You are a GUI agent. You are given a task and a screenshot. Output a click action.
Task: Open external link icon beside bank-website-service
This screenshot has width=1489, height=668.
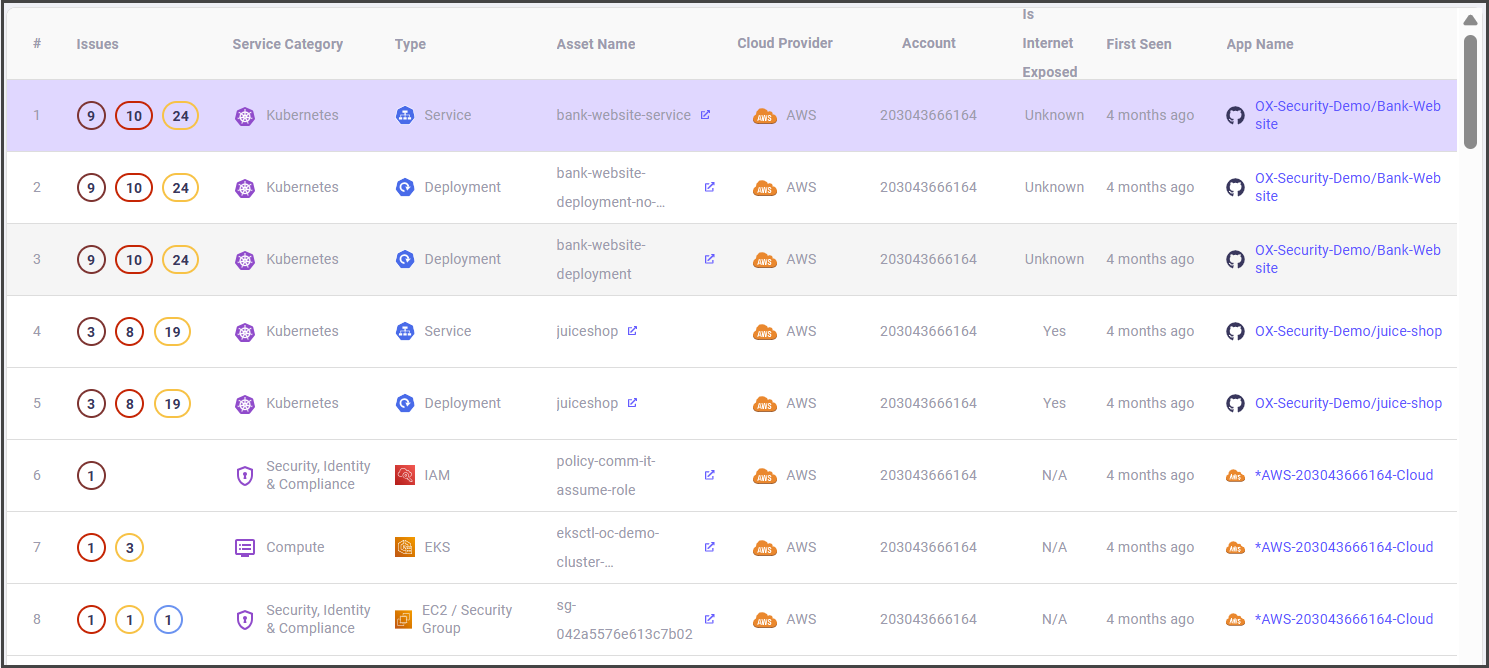click(705, 115)
